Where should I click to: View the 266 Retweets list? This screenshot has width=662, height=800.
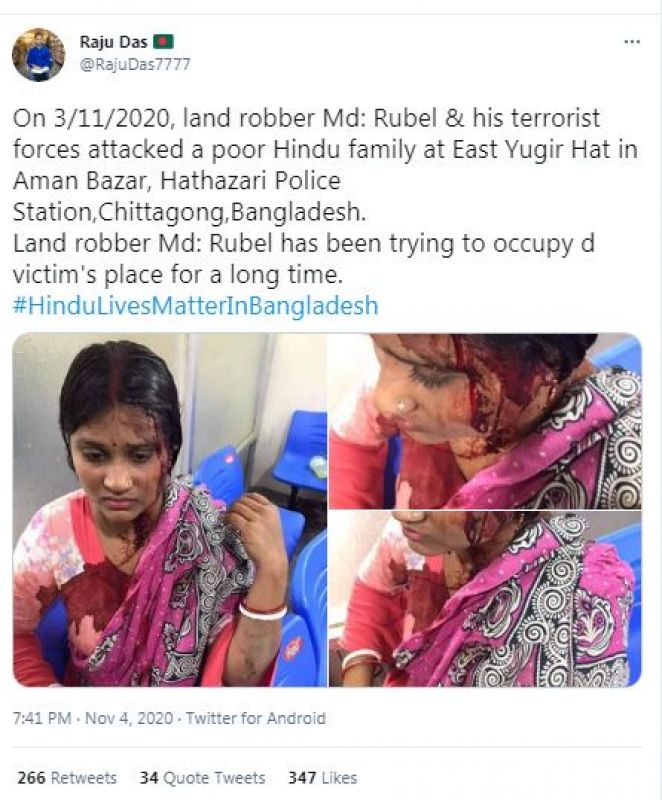67,778
